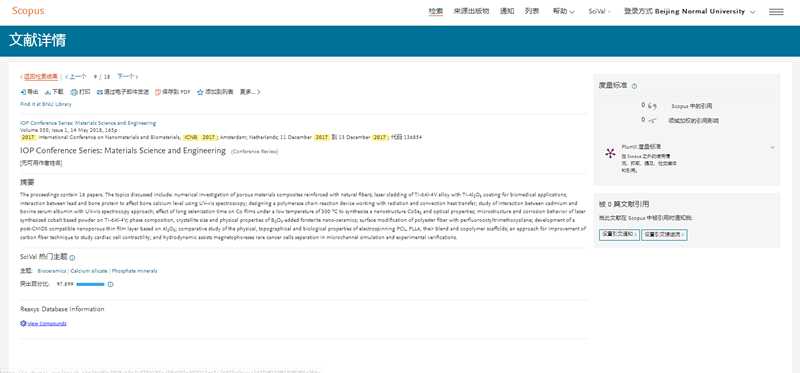Open the 列表 menu item
The width and height of the screenshot is (800, 373).
tap(532, 12)
